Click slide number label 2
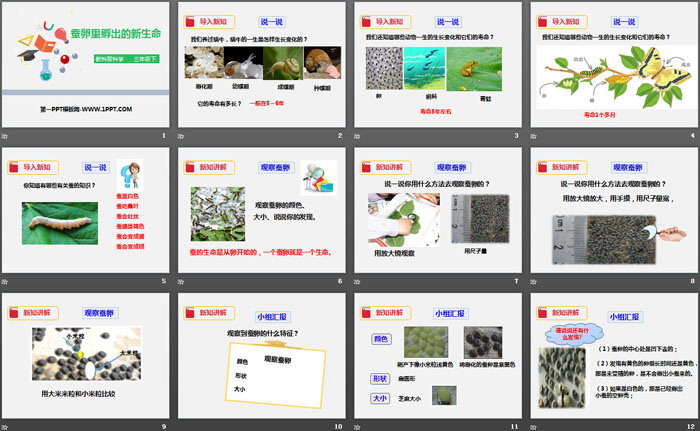This screenshot has width=700, height=431. [340, 135]
